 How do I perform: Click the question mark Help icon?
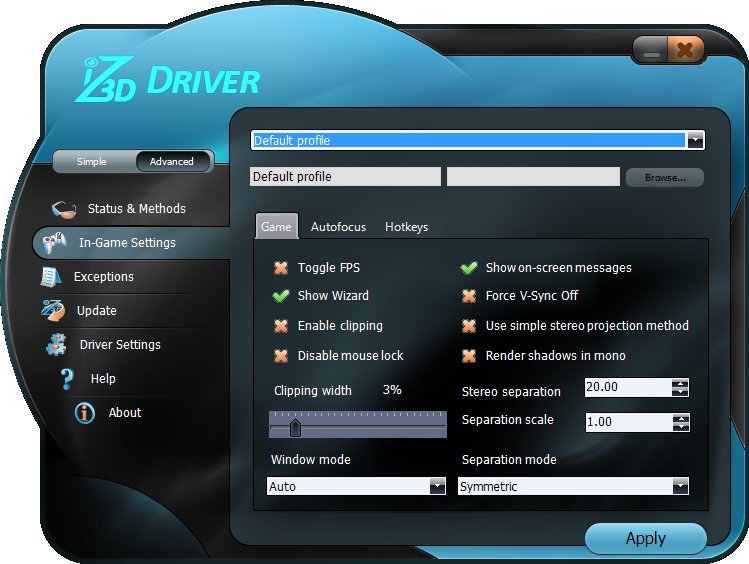tap(67, 379)
